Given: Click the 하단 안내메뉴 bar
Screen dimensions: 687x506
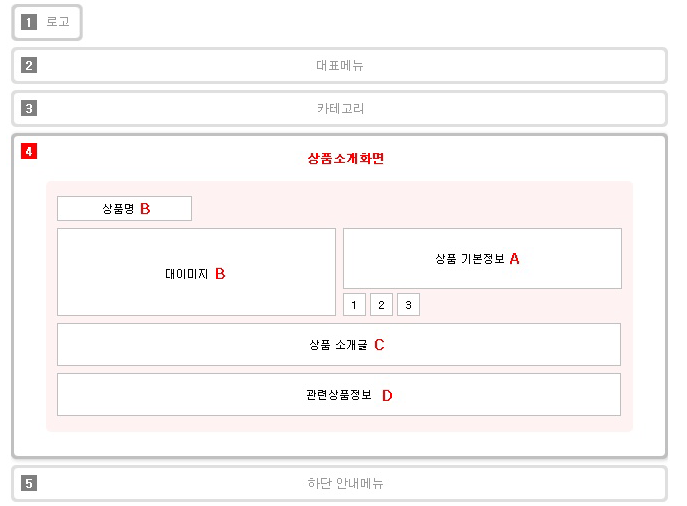Looking at the screenshot, I should 340,483.
